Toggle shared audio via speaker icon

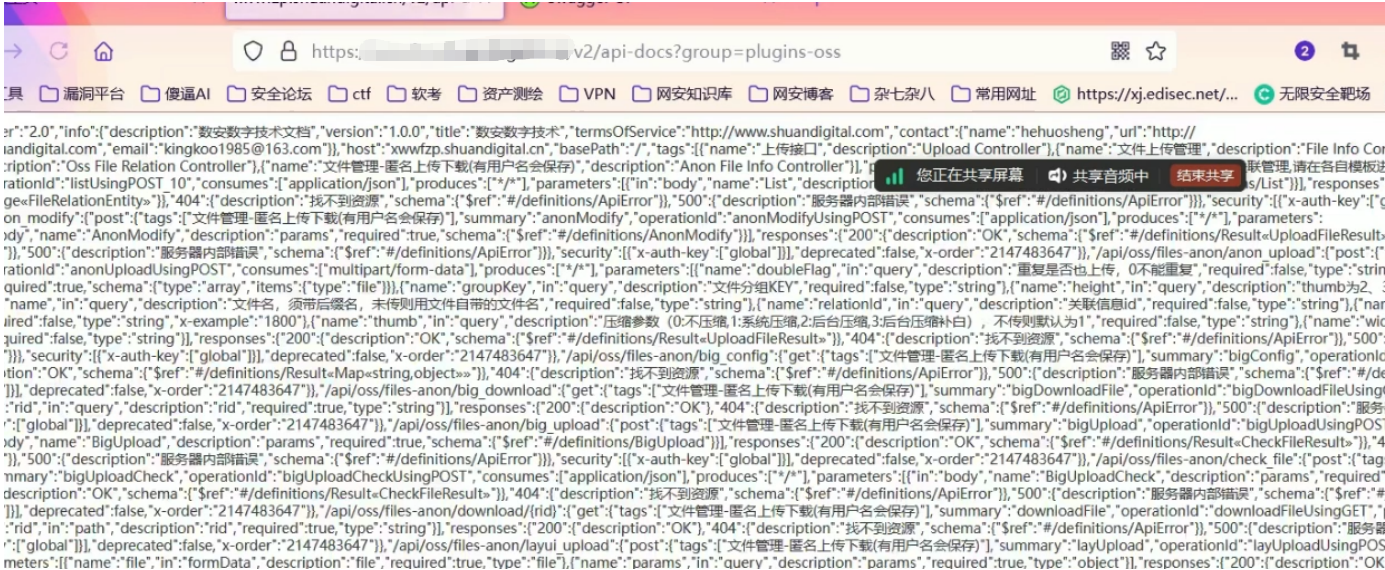tap(1058, 176)
